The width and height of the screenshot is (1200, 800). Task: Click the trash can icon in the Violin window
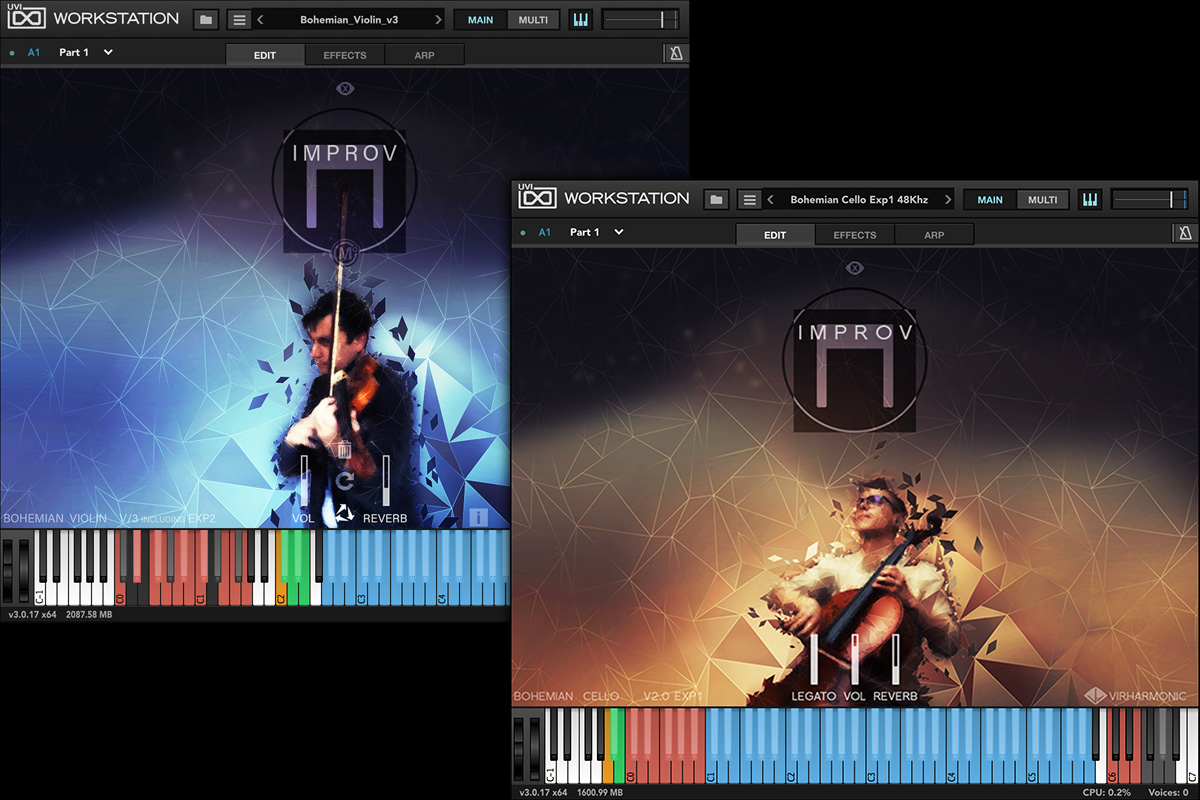[x=344, y=450]
